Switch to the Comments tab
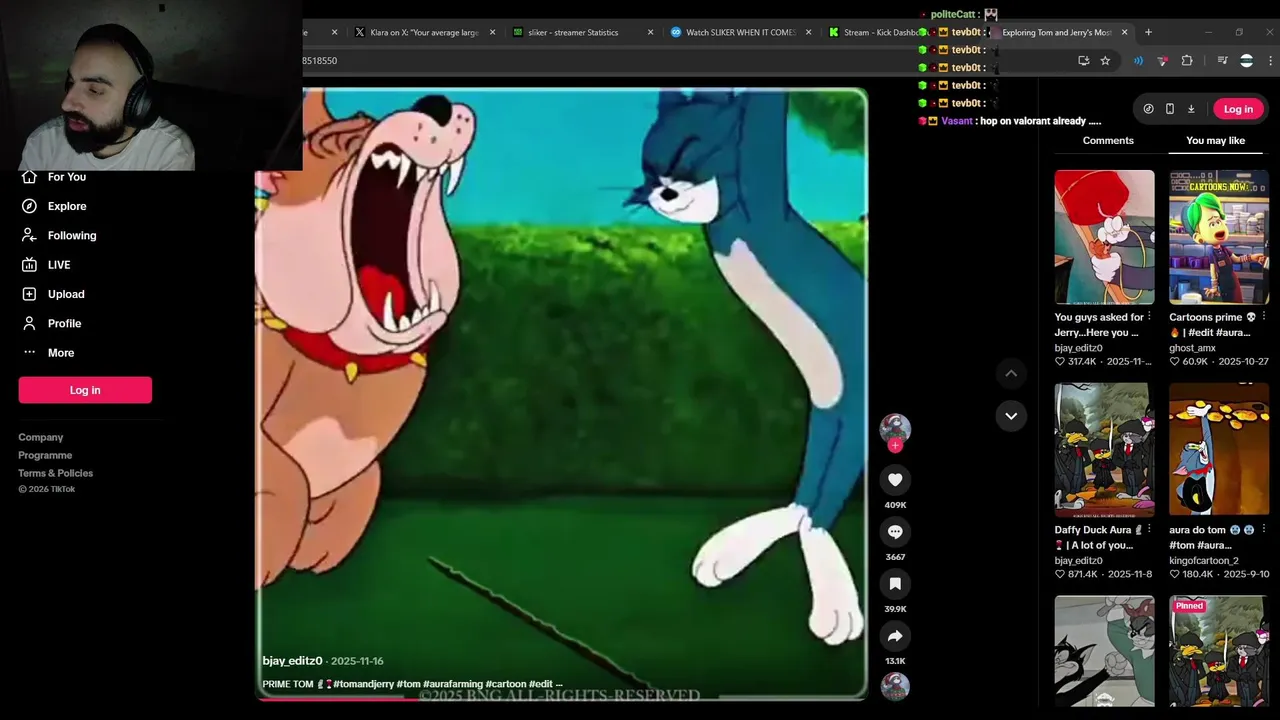Viewport: 1280px width, 720px height. pos(1108,141)
